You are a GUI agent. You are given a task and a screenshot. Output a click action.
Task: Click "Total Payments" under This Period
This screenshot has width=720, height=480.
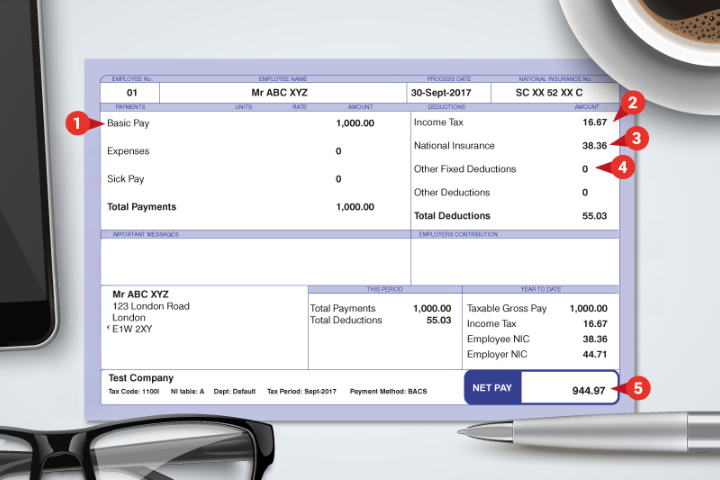[343, 308]
